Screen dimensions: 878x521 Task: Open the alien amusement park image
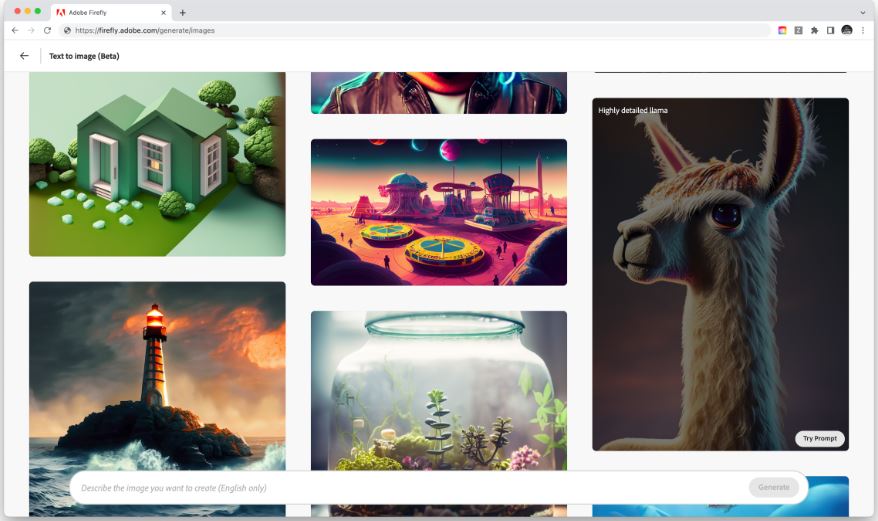tap(439, 212)
